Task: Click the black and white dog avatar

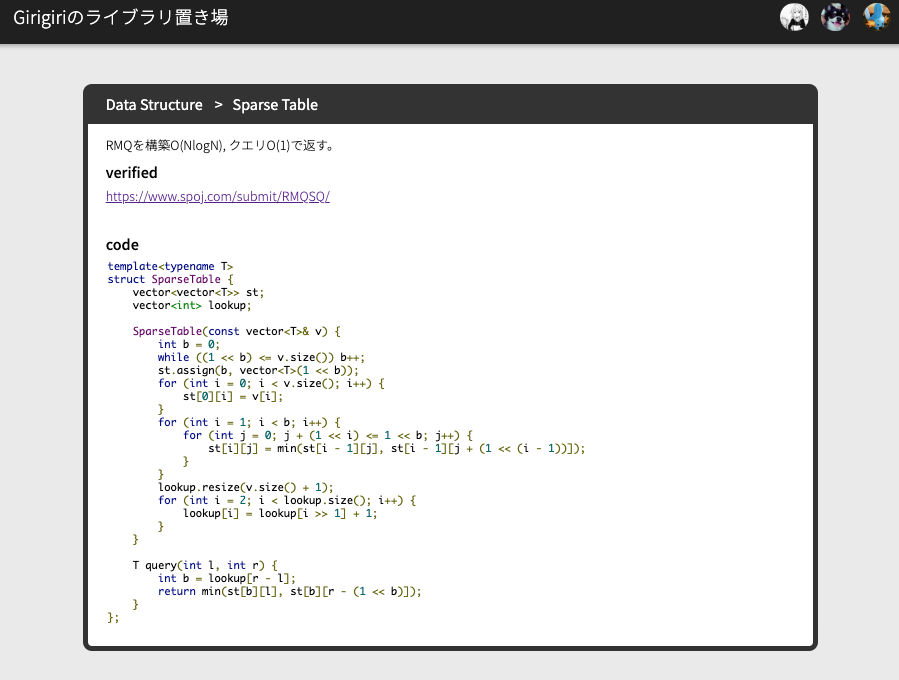Action: [x=835, y=17]
